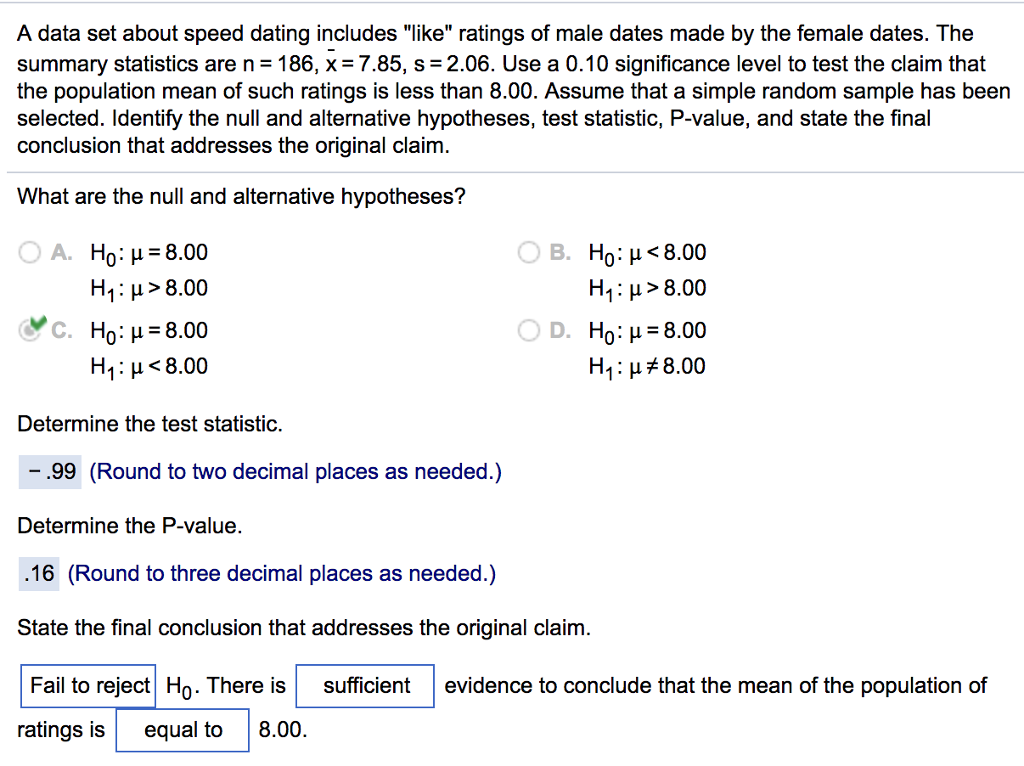Click option C alternative H1: μ<8.00

(149, 367)
